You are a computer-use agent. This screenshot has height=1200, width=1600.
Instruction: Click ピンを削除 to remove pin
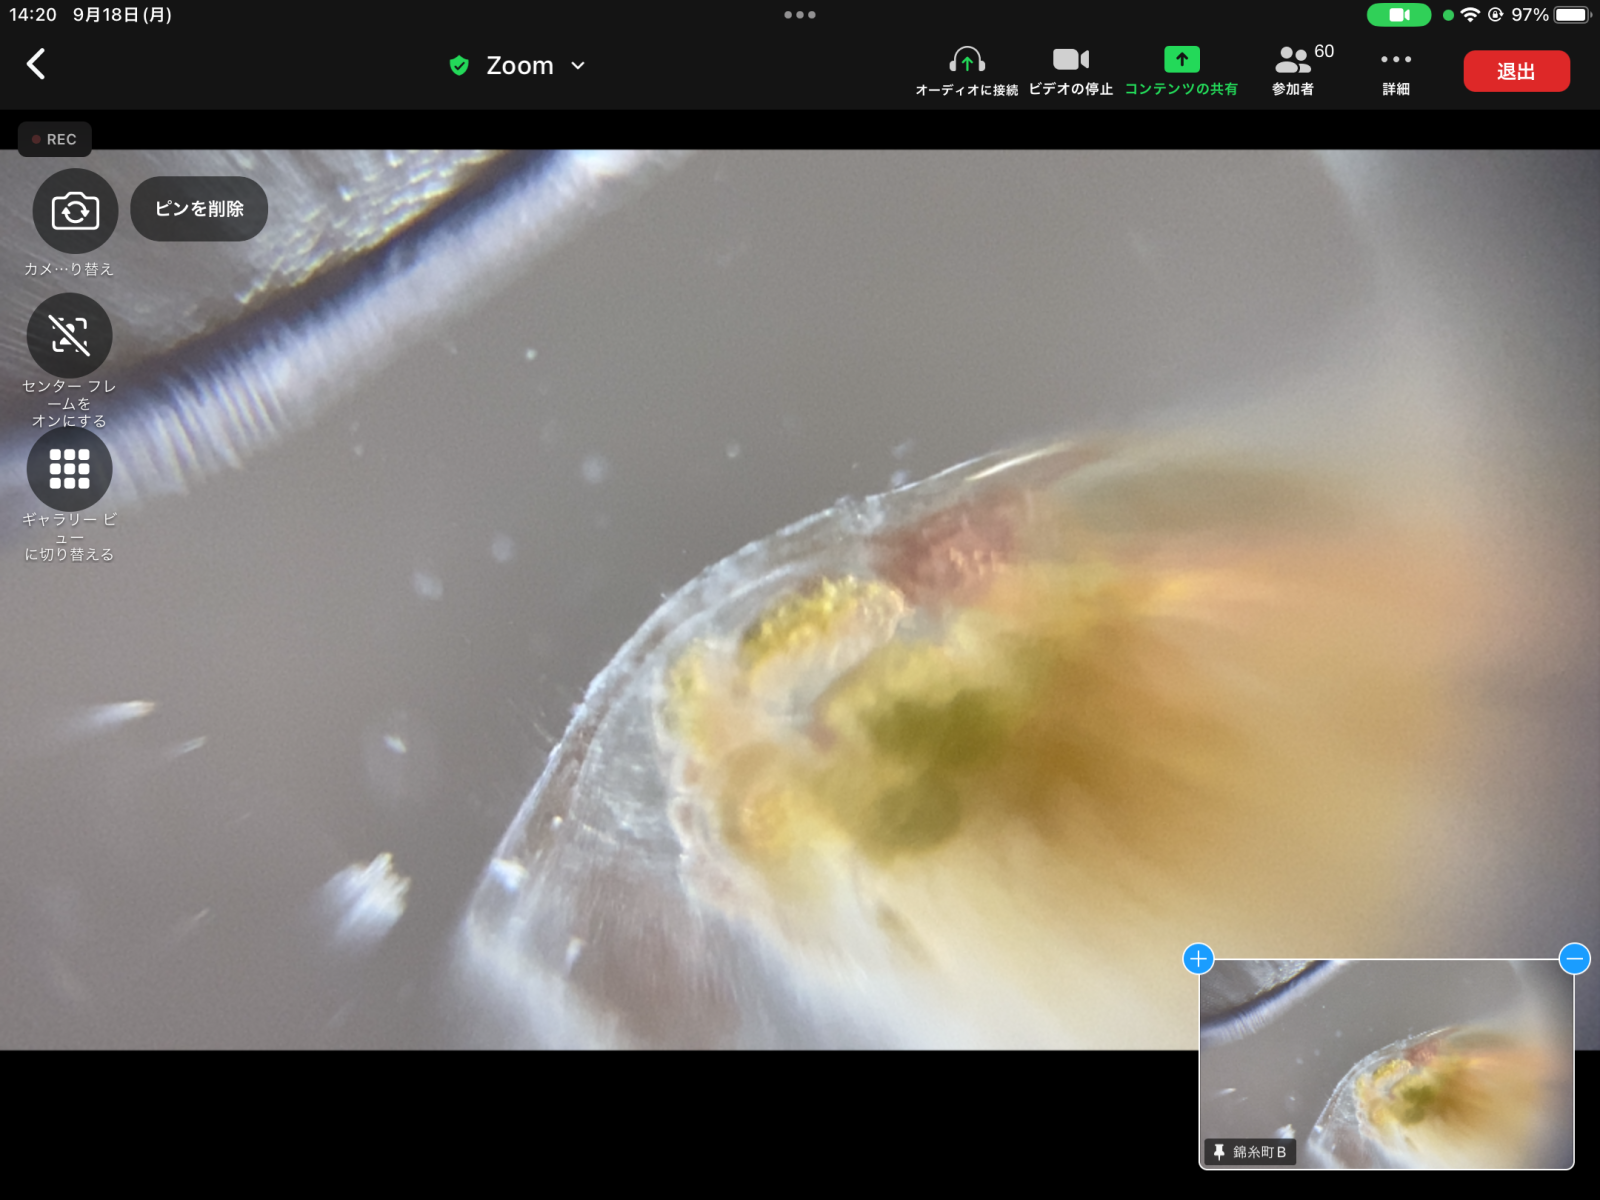click(199, 209)
